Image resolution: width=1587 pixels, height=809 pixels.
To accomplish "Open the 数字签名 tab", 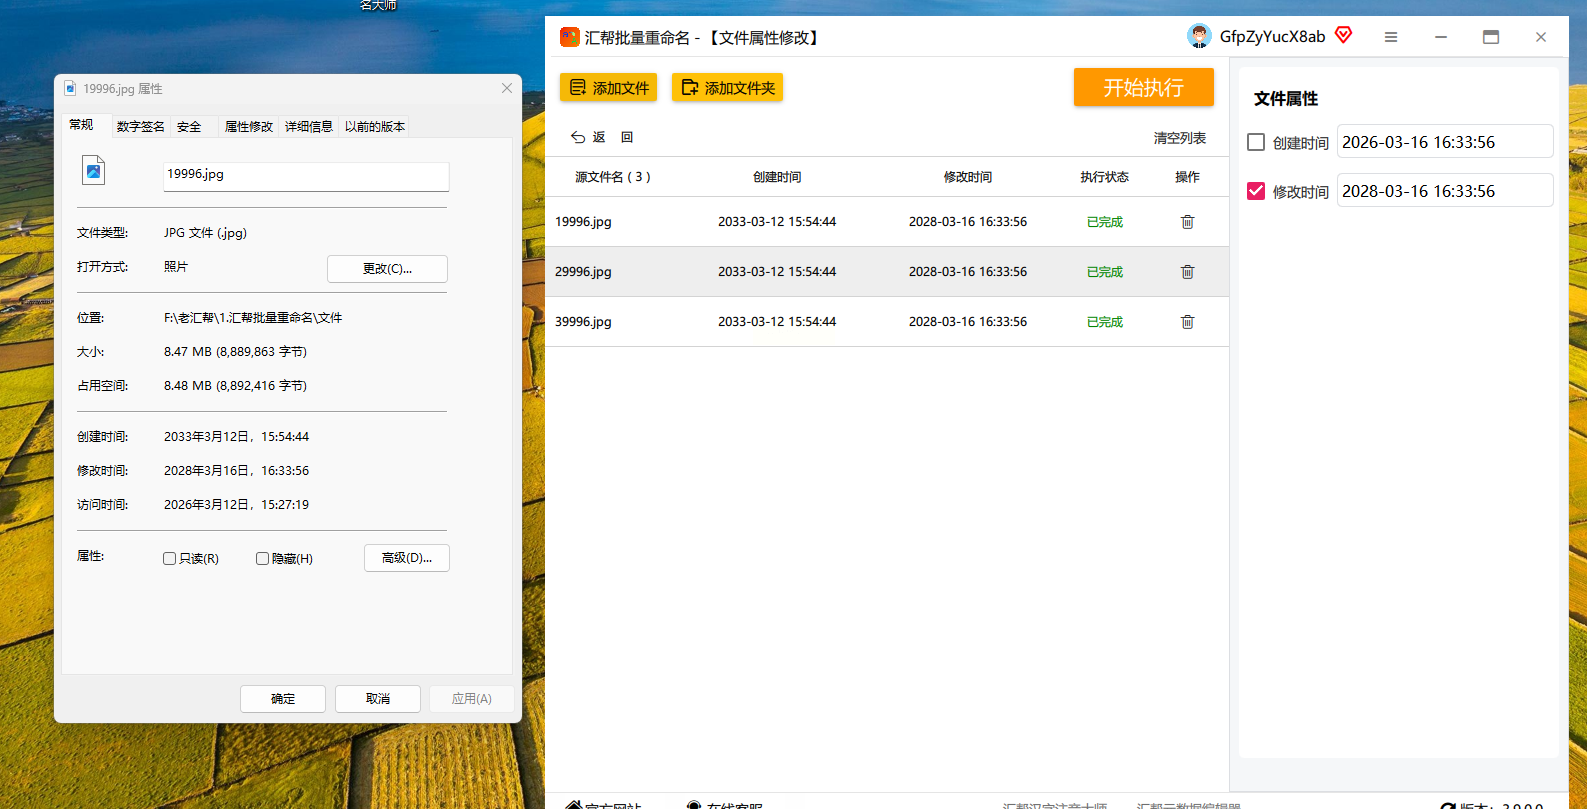I will (140, 127).
